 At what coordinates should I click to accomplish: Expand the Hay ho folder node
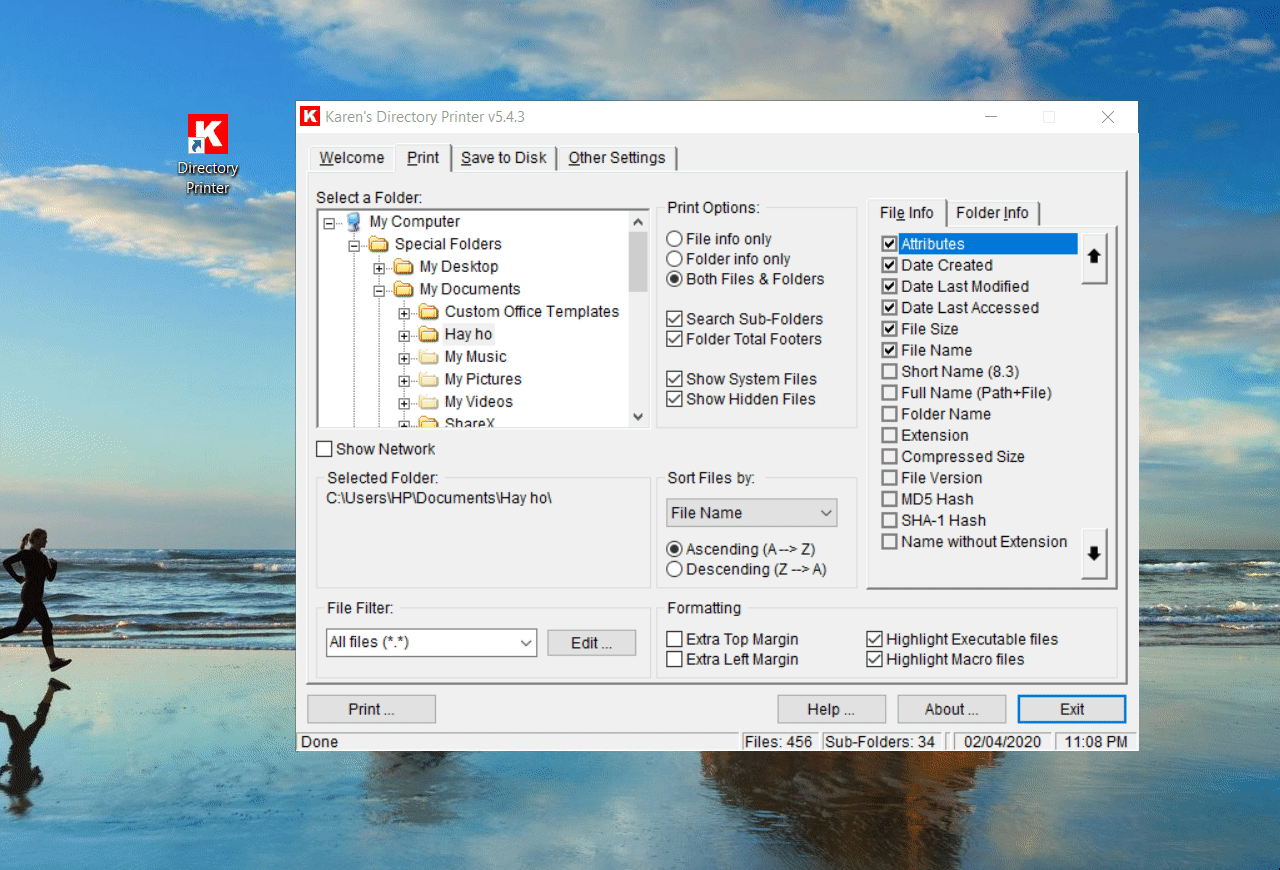click(x=404, y=335)
